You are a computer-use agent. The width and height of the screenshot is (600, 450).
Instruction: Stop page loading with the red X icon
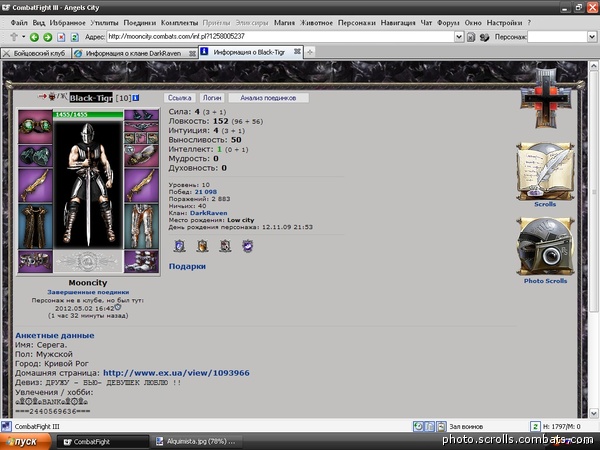click(61, 37)
